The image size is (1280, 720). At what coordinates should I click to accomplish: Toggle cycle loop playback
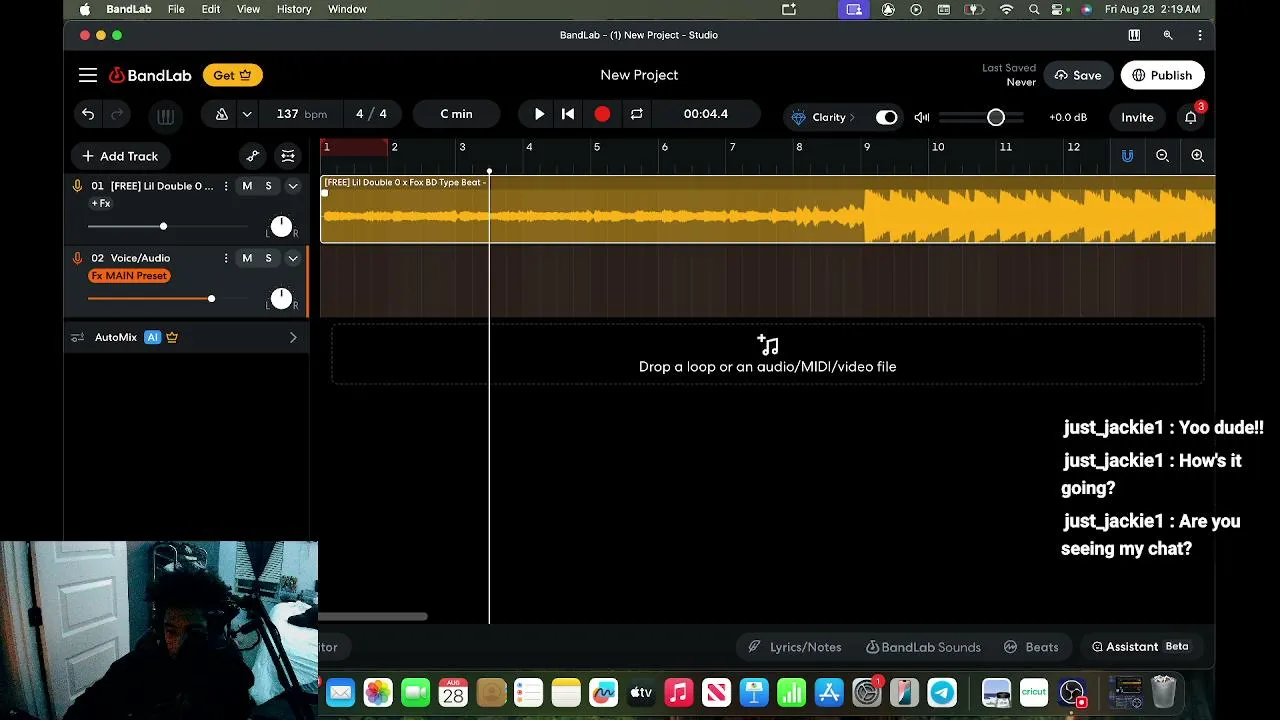pos(636,114)
